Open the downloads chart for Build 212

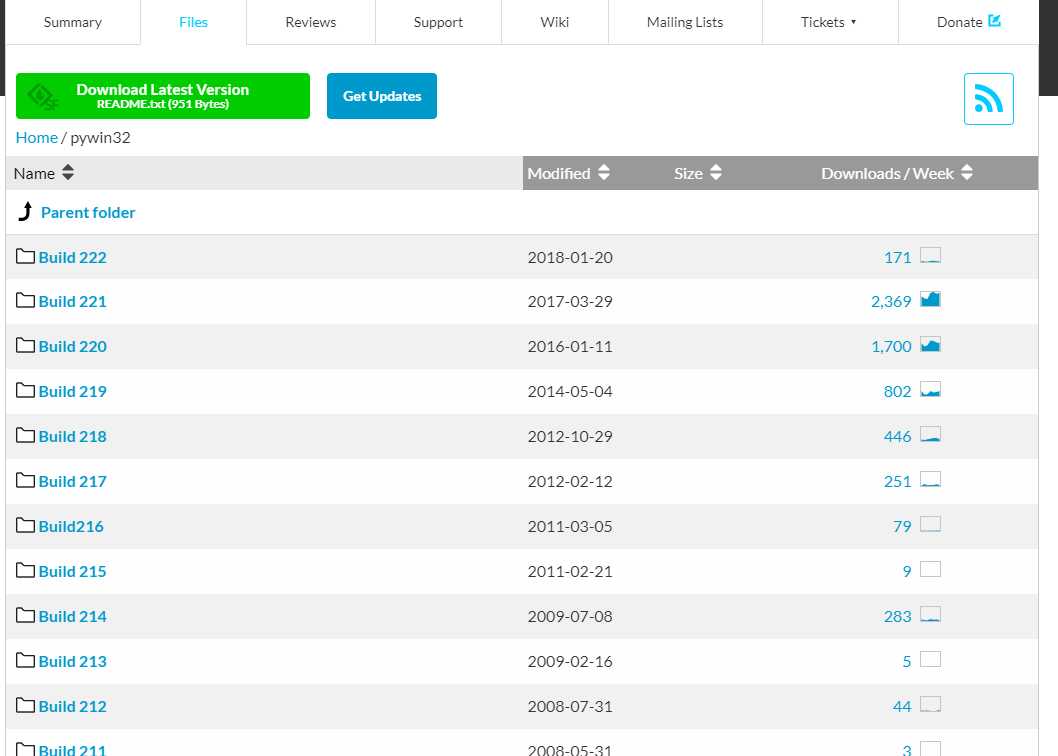click(x=930, y=704)
